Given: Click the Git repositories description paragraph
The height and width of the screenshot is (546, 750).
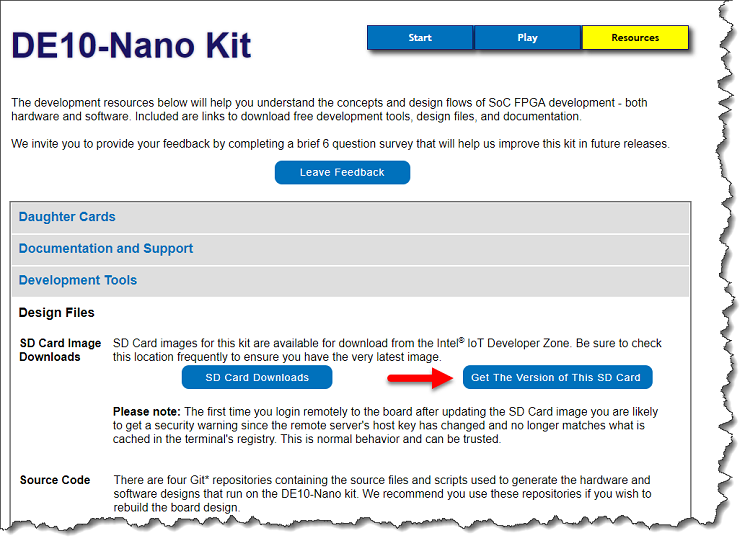Looking at the screenshot, I should pos(380,494).
